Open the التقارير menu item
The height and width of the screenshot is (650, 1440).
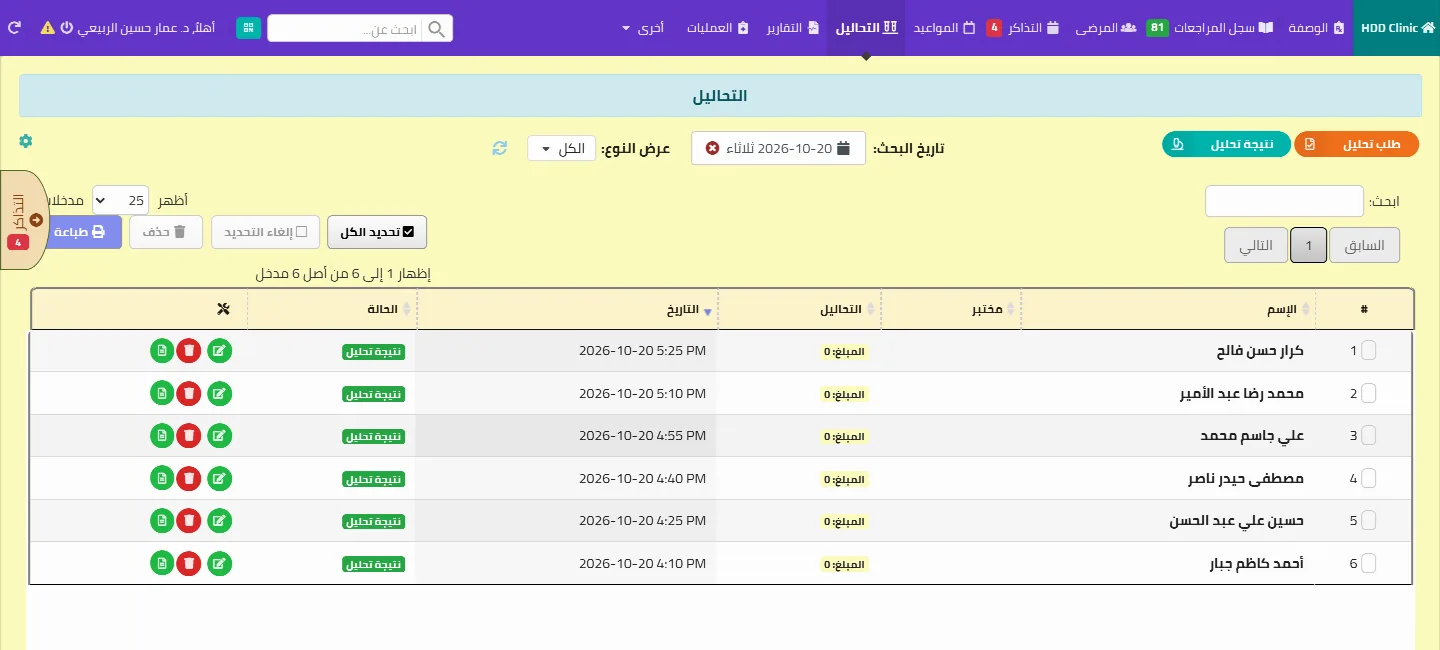[x=792, y=28]
